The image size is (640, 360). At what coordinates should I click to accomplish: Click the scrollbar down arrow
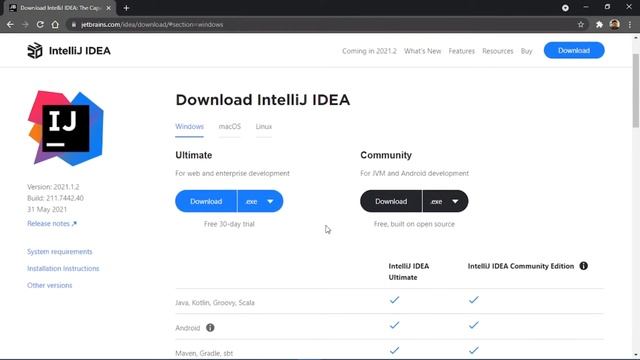point(636,355)
